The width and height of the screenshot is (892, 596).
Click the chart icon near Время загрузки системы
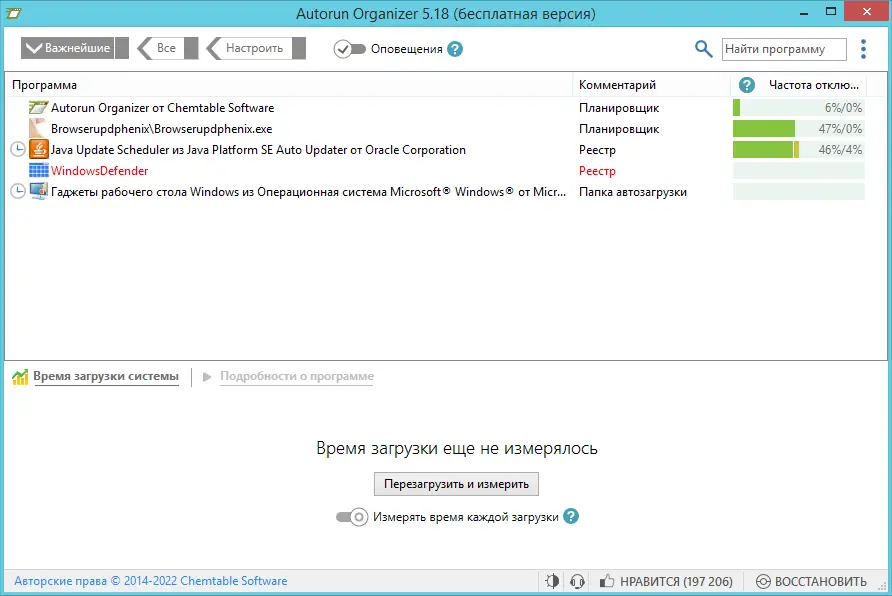click(x=20, y=376)
